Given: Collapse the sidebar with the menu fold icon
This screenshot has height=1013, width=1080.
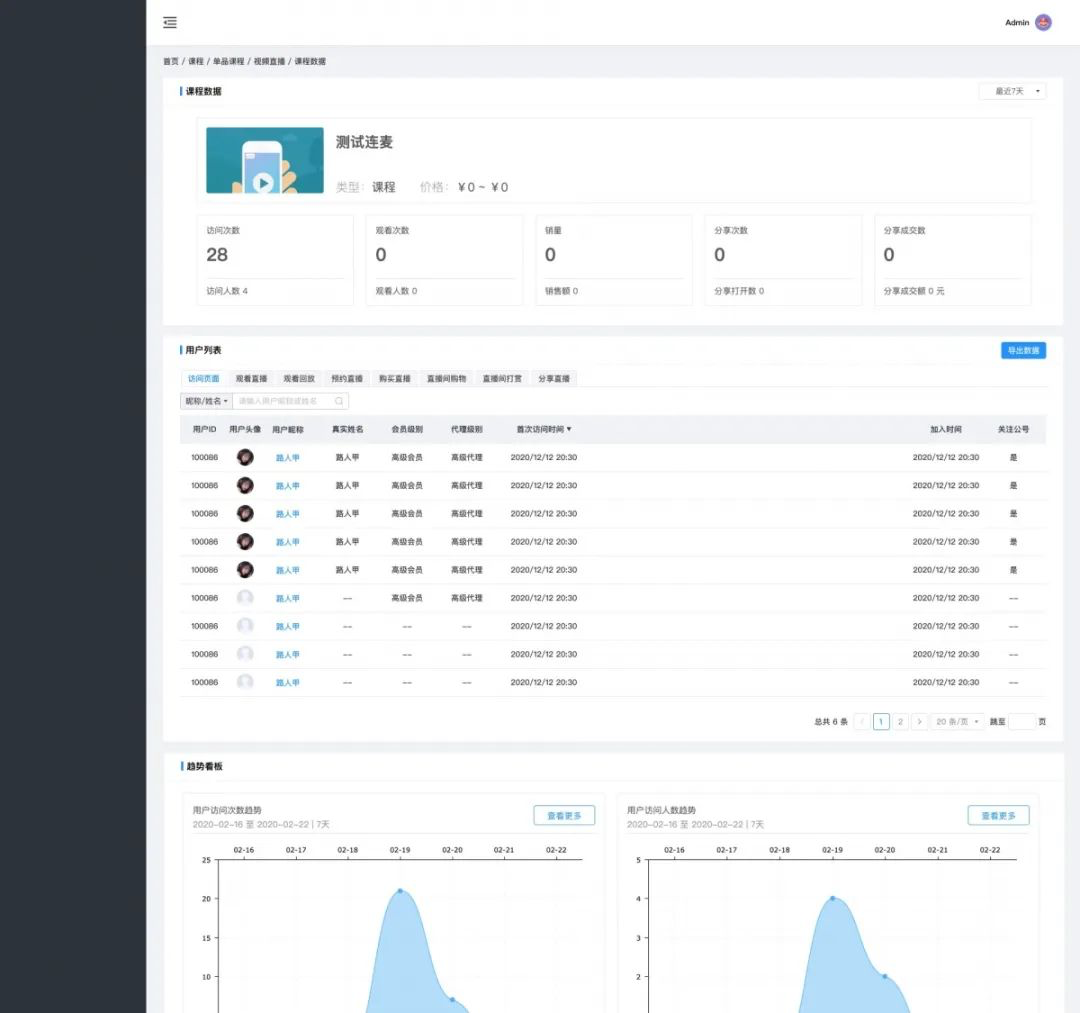Looking at the screenshot, I should click(x=170, y=23).
